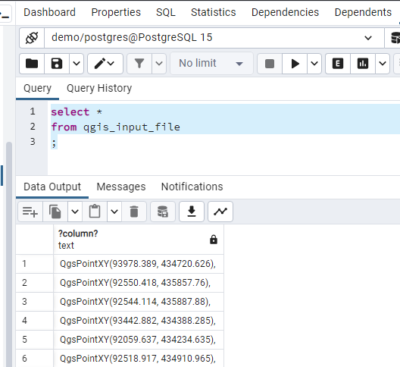400x367 pixels.
Task: Select result row number 4 header
Action: pos(35,321)
